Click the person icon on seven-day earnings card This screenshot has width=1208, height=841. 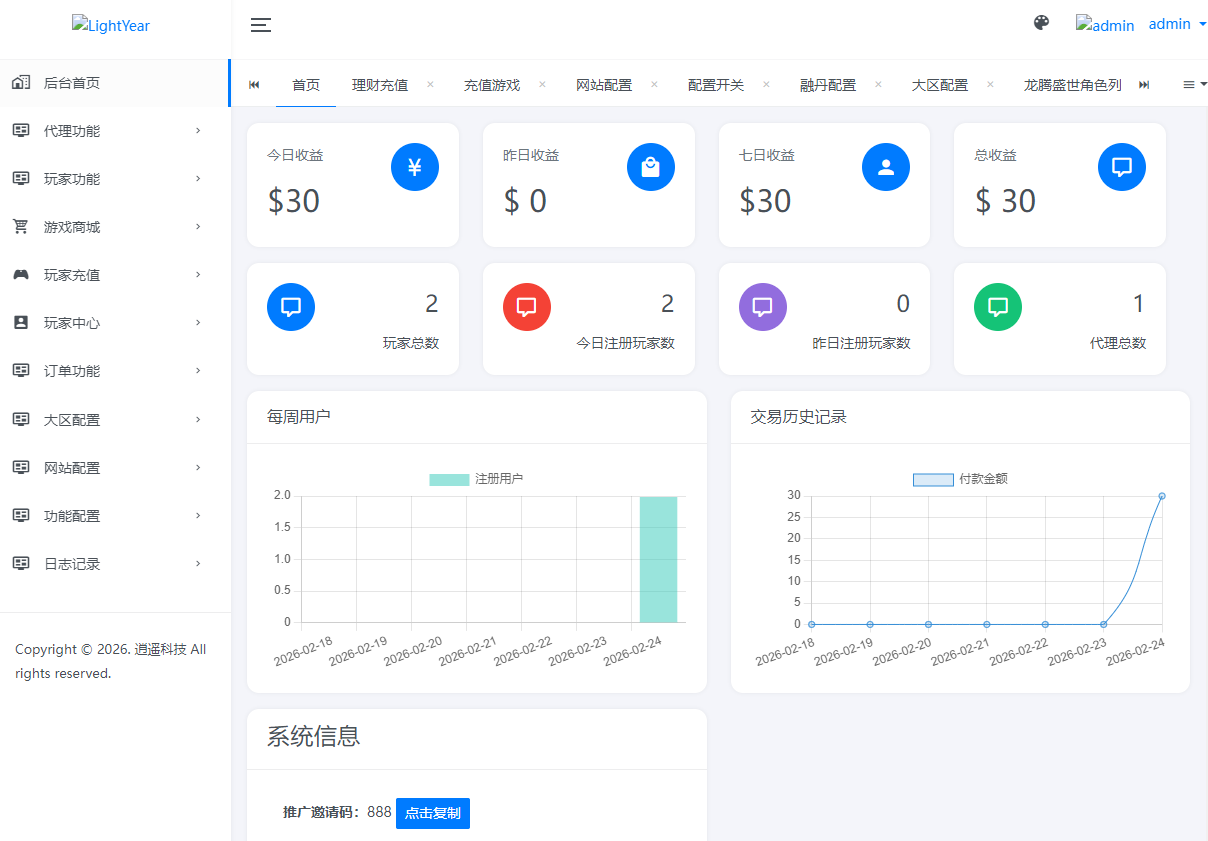pyautogui.click(x=886, y=167)
